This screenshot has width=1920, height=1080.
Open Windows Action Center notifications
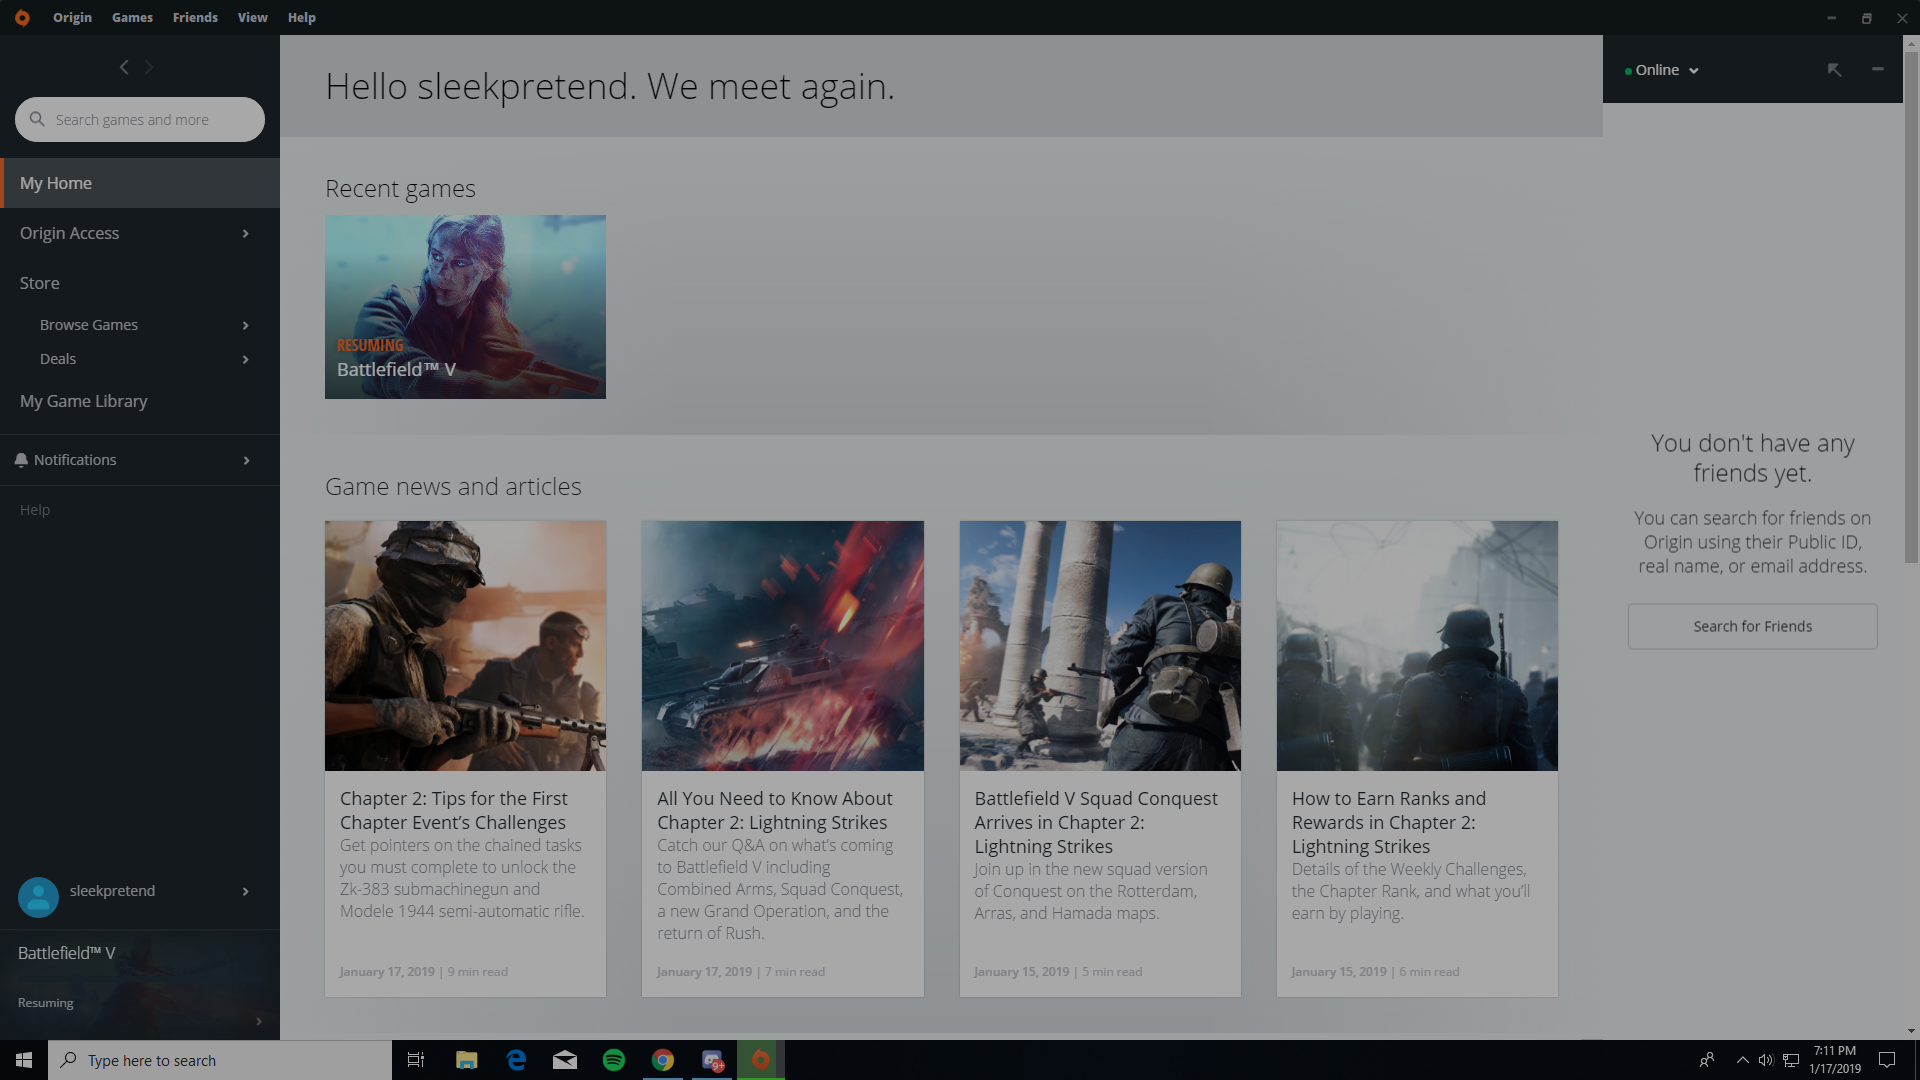click(1887, 1060)
